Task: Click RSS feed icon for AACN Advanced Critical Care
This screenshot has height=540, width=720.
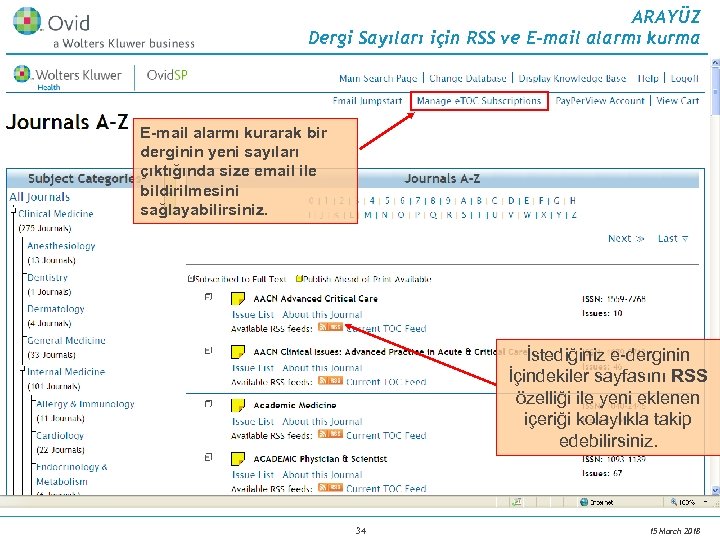Action: coord(330,327)
